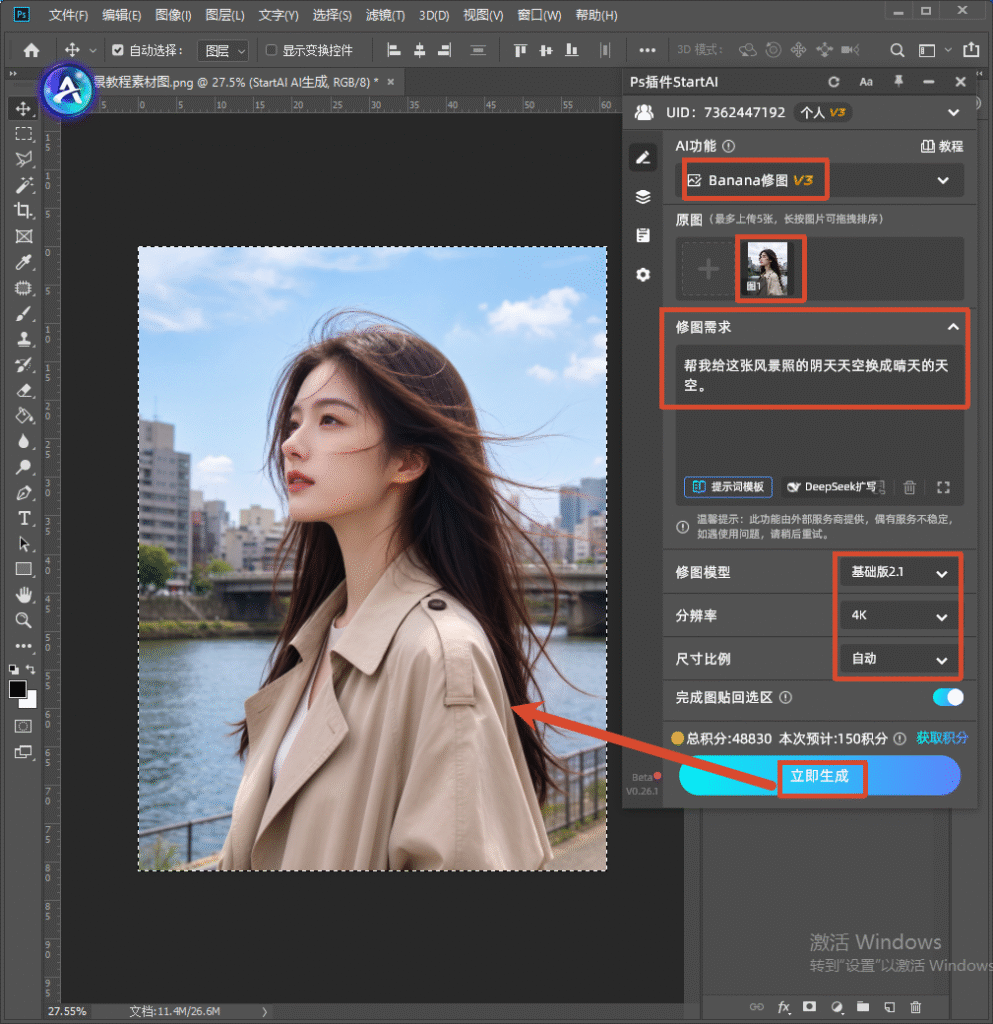Create a new layer in Layers panel
The image size is (993, 1024).
[x=889, y=1006]
